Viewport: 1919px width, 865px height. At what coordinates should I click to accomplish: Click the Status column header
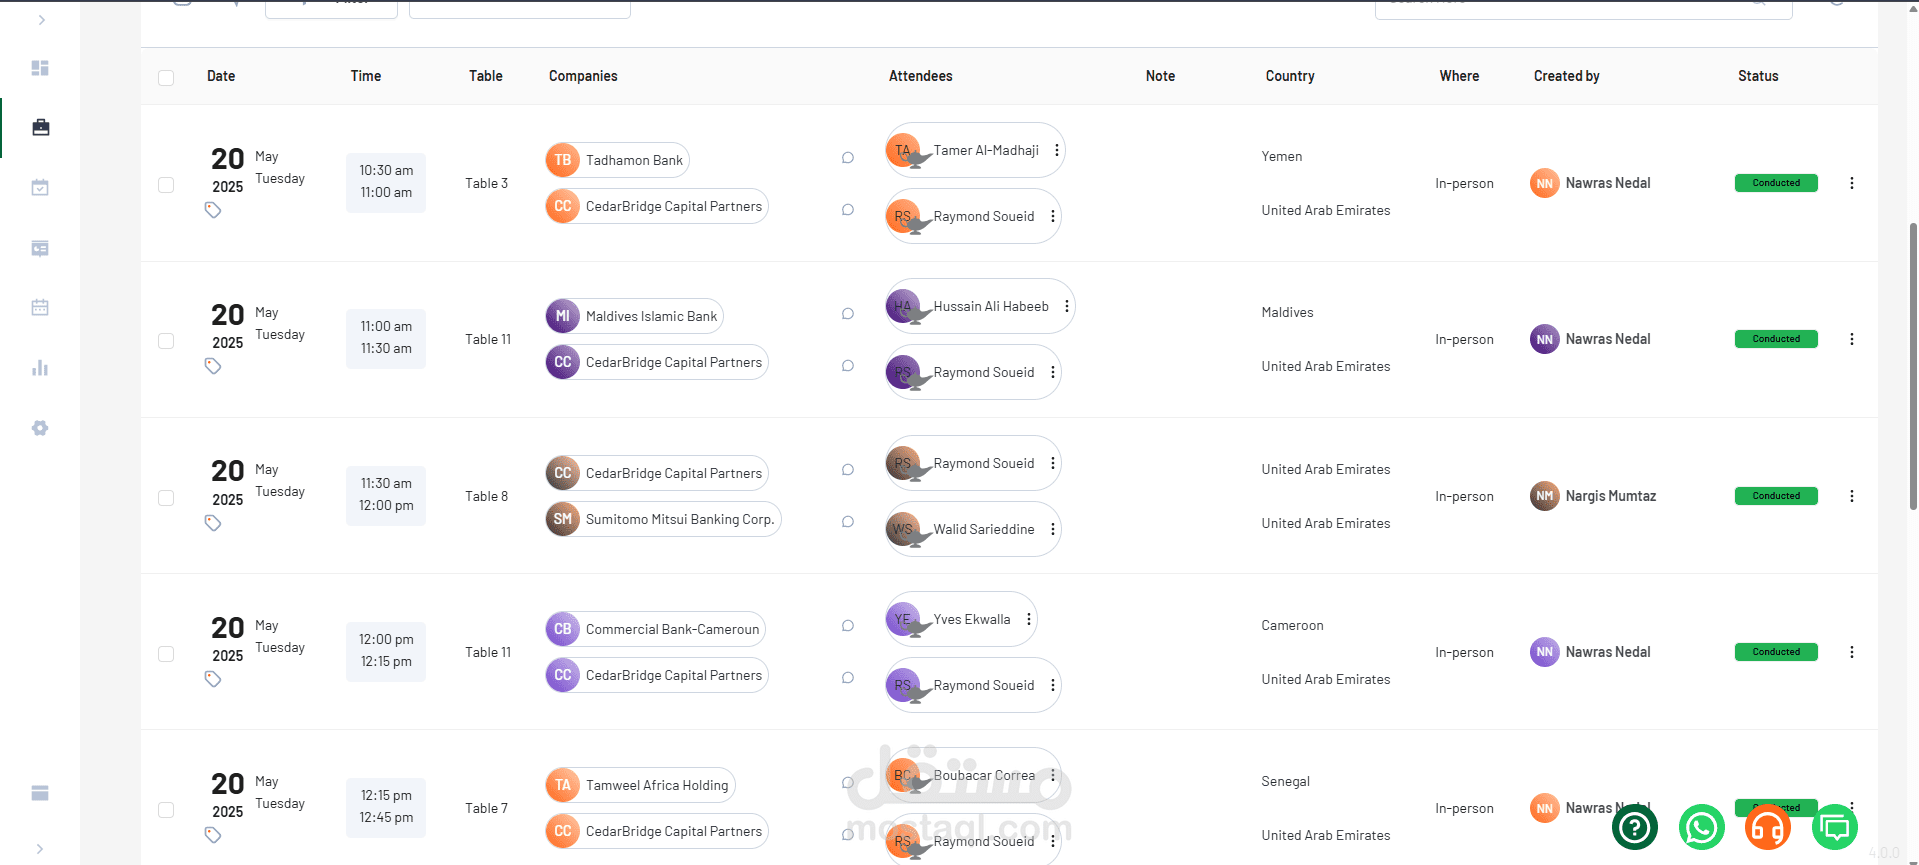1757,76
